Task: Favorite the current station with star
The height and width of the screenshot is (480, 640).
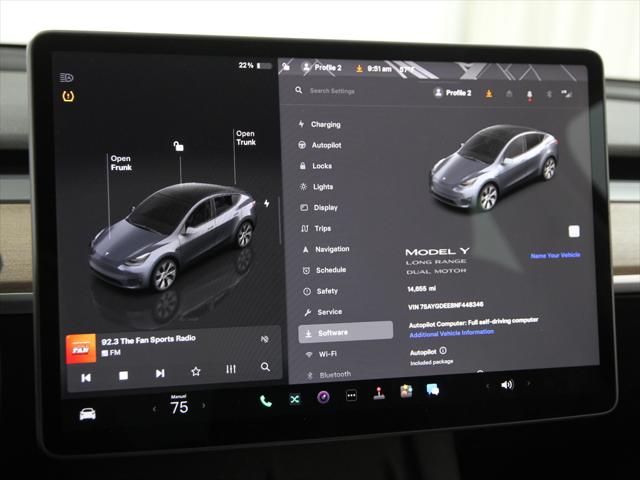Action: click(x=196, y=371)
